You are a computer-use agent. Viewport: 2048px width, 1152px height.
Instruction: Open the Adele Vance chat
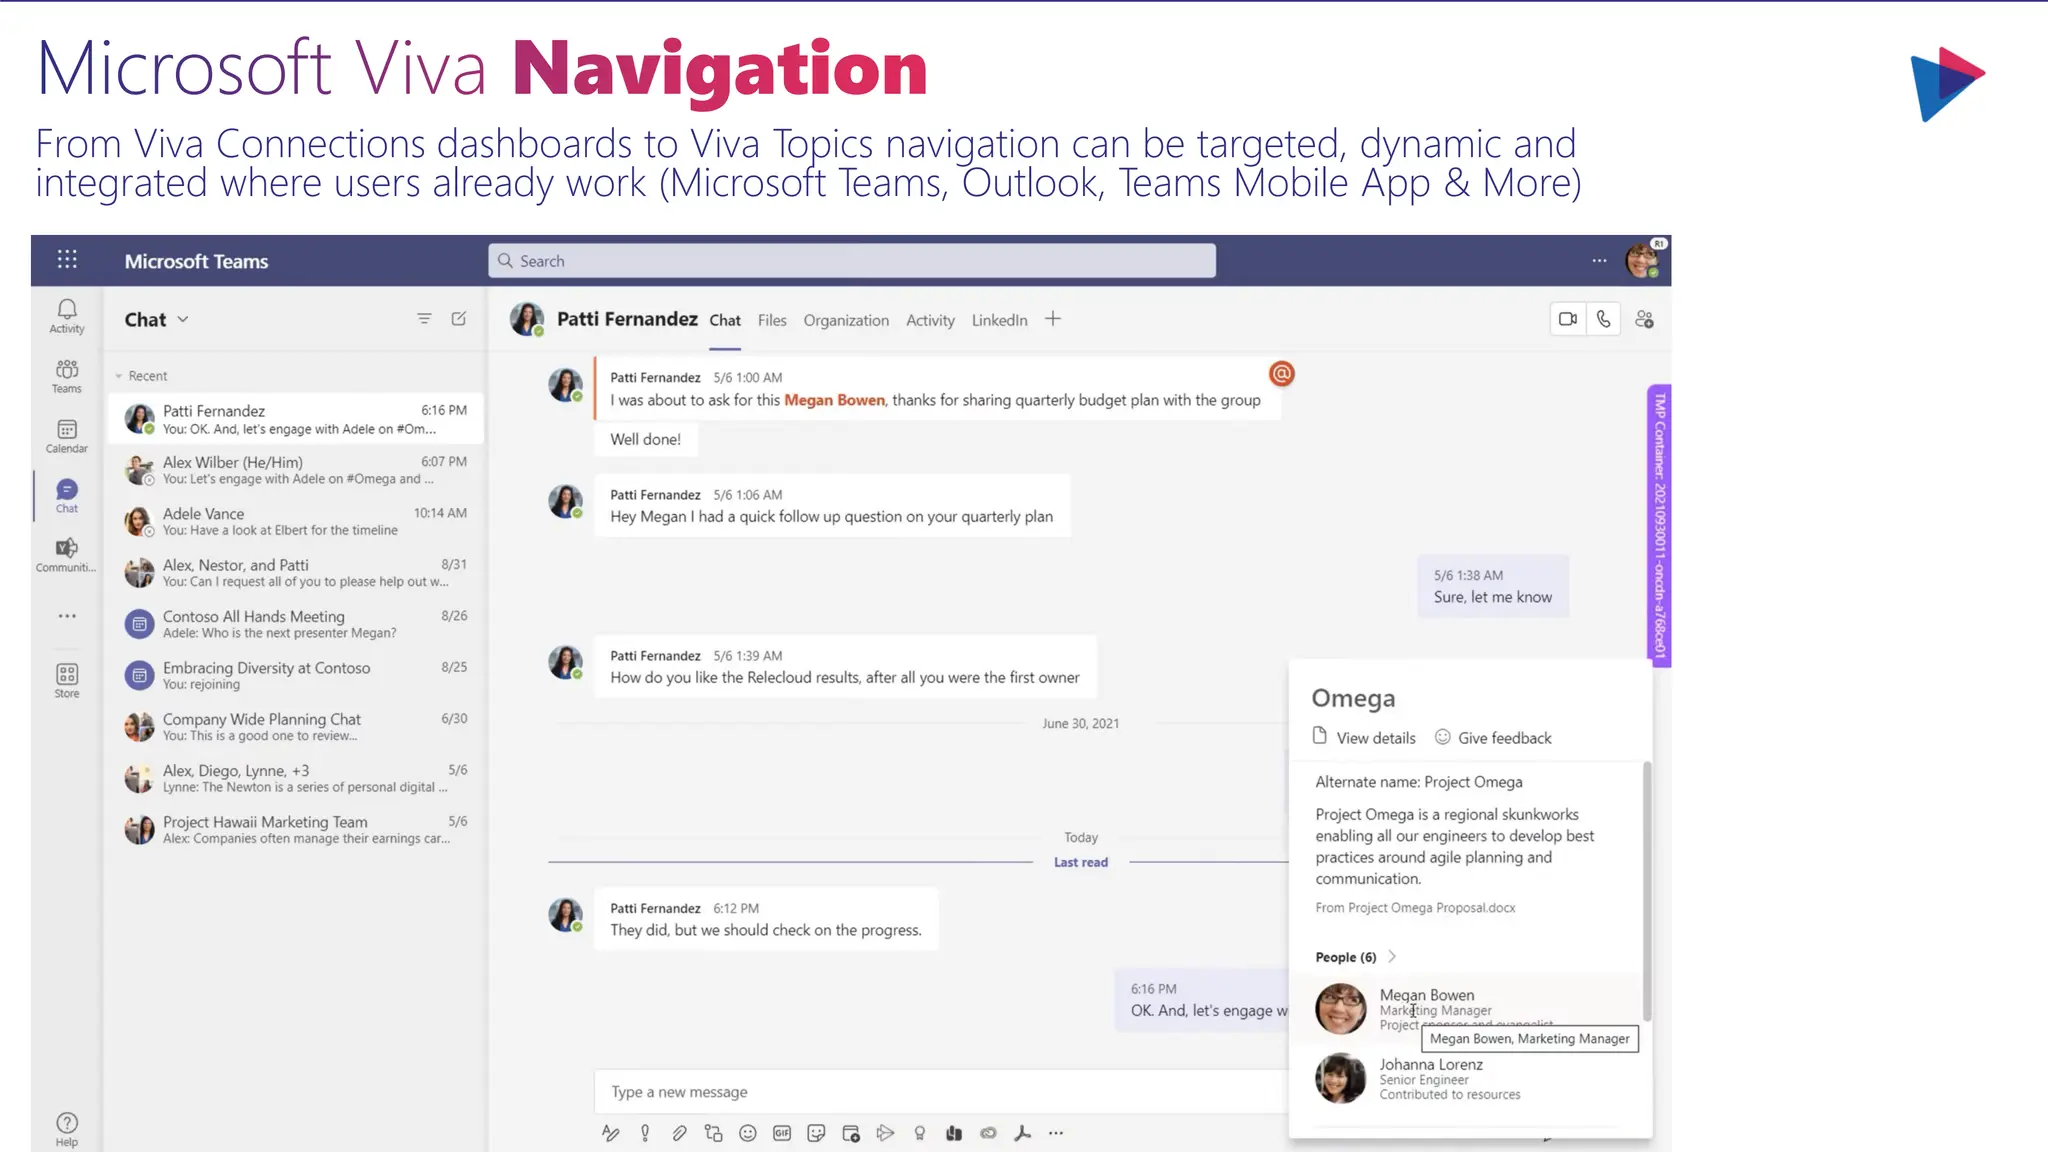tap(296, 521)
